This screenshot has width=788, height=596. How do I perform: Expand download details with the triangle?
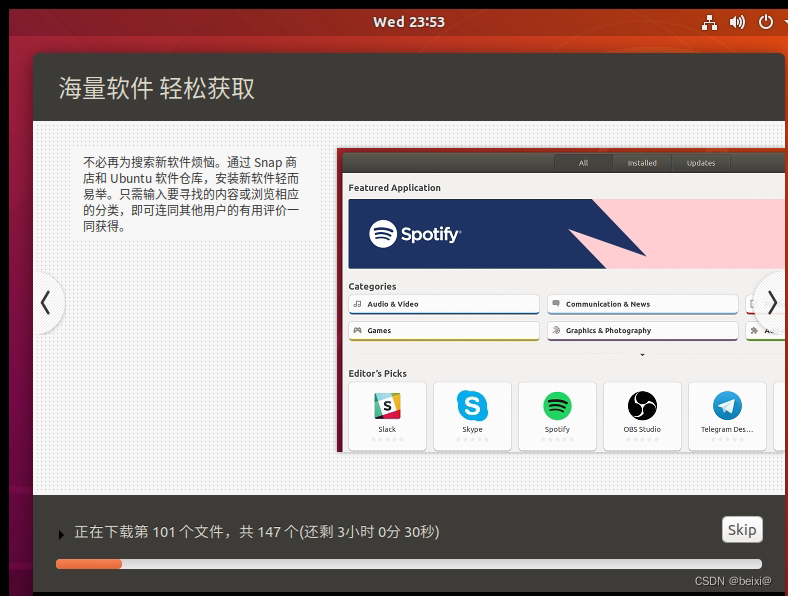pos(61,535)
